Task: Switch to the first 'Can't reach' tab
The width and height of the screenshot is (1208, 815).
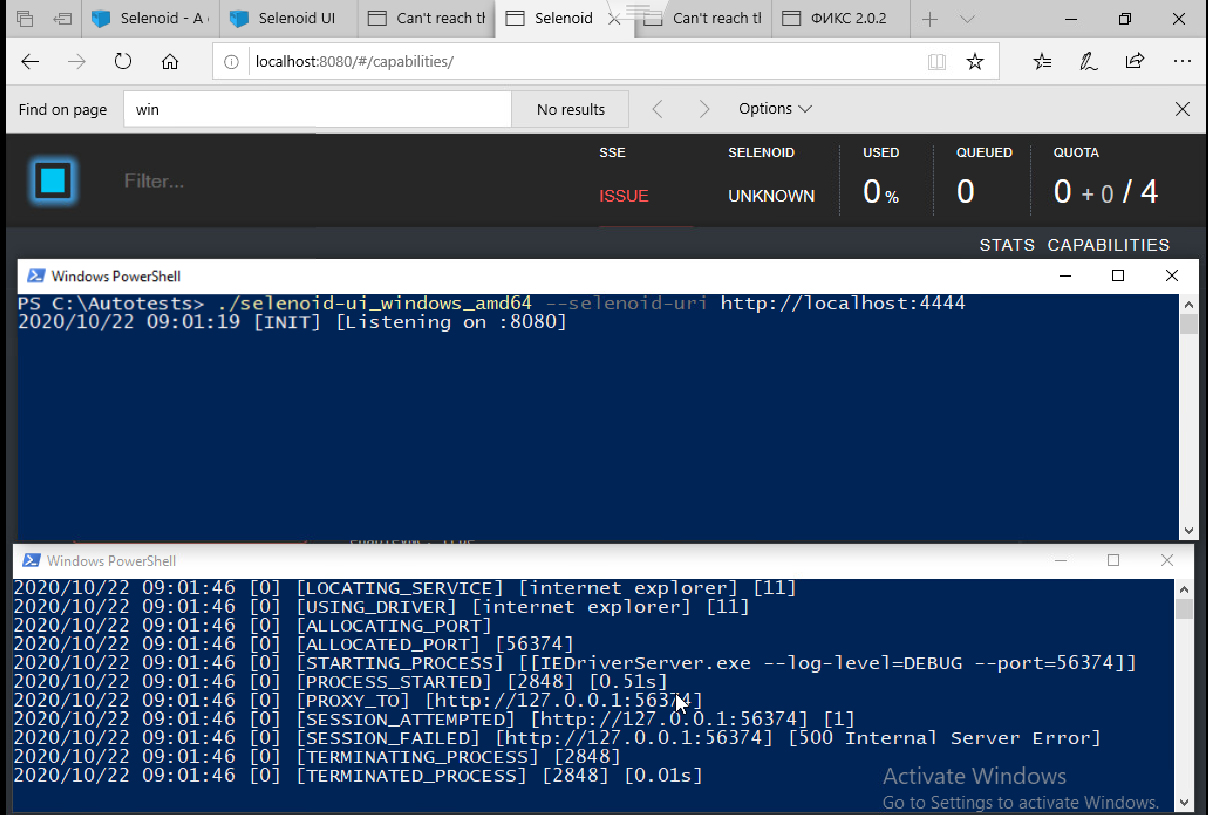Action: click(426, 18)
